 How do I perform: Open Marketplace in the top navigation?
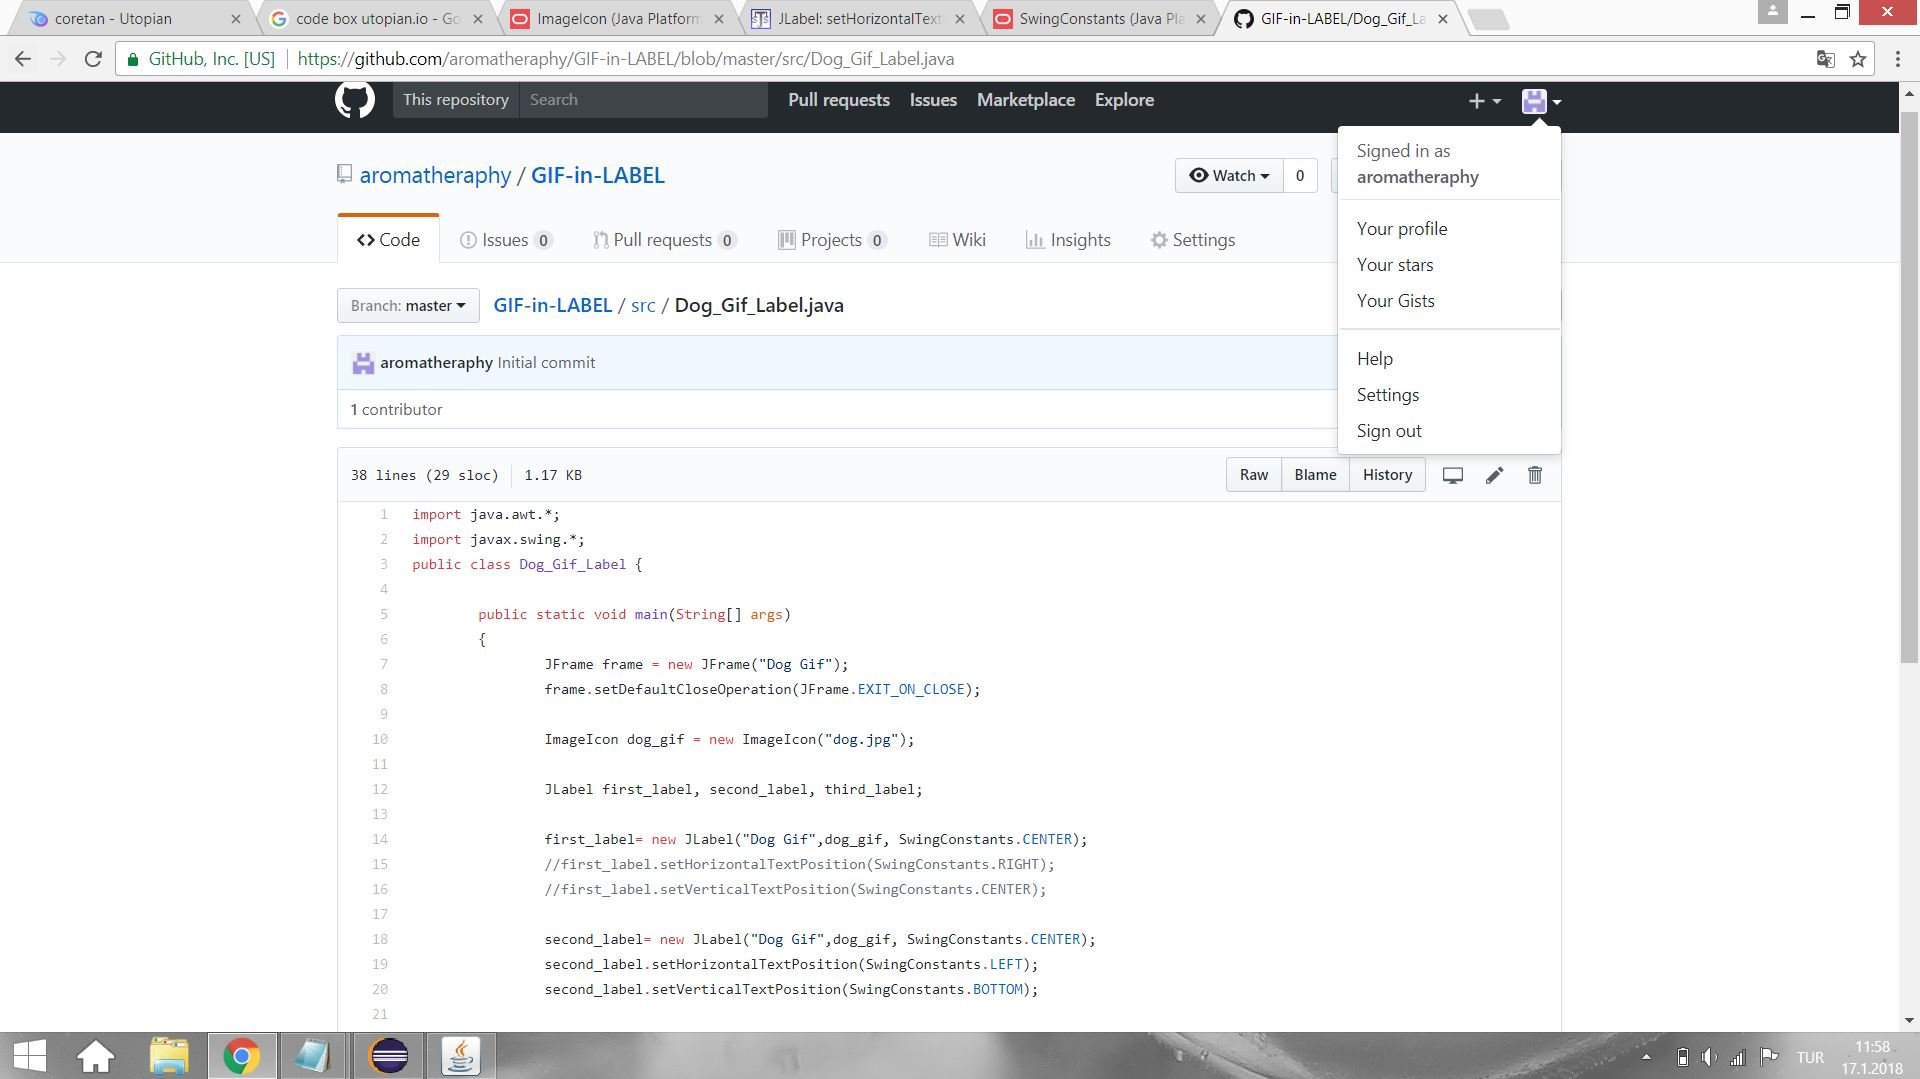1026,100
